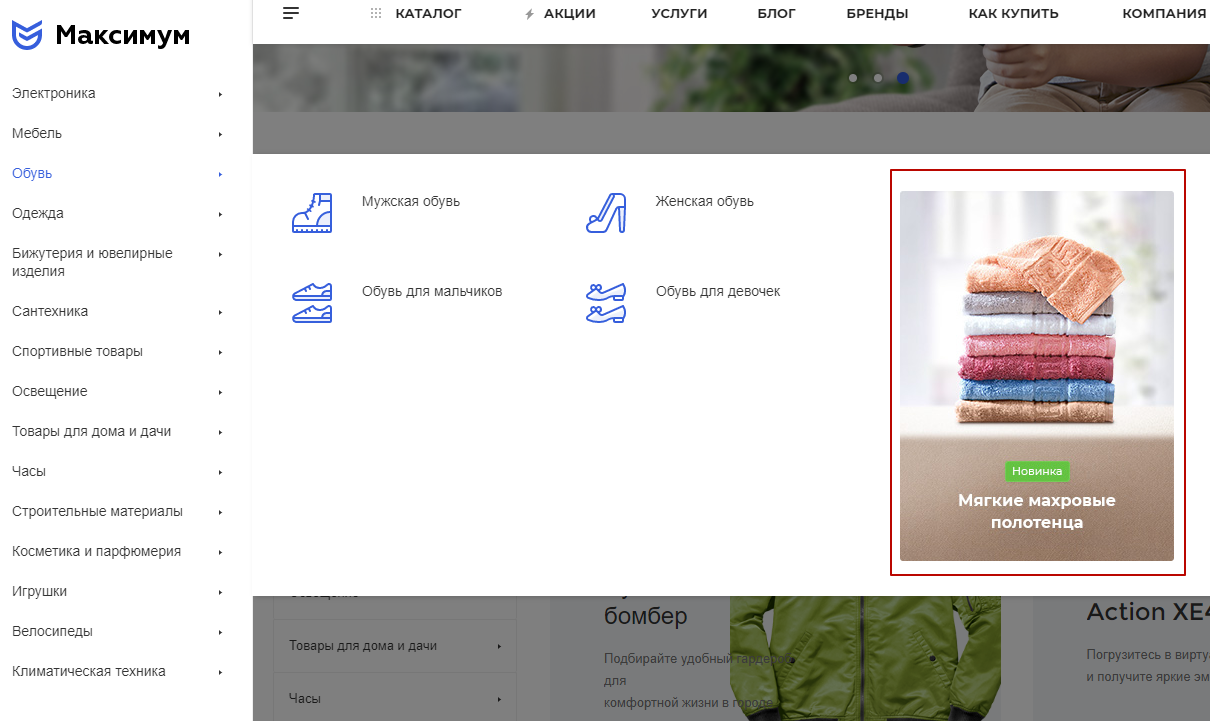
Task: Open the БЛОГ menu item
Action: [x=777, y=14]
